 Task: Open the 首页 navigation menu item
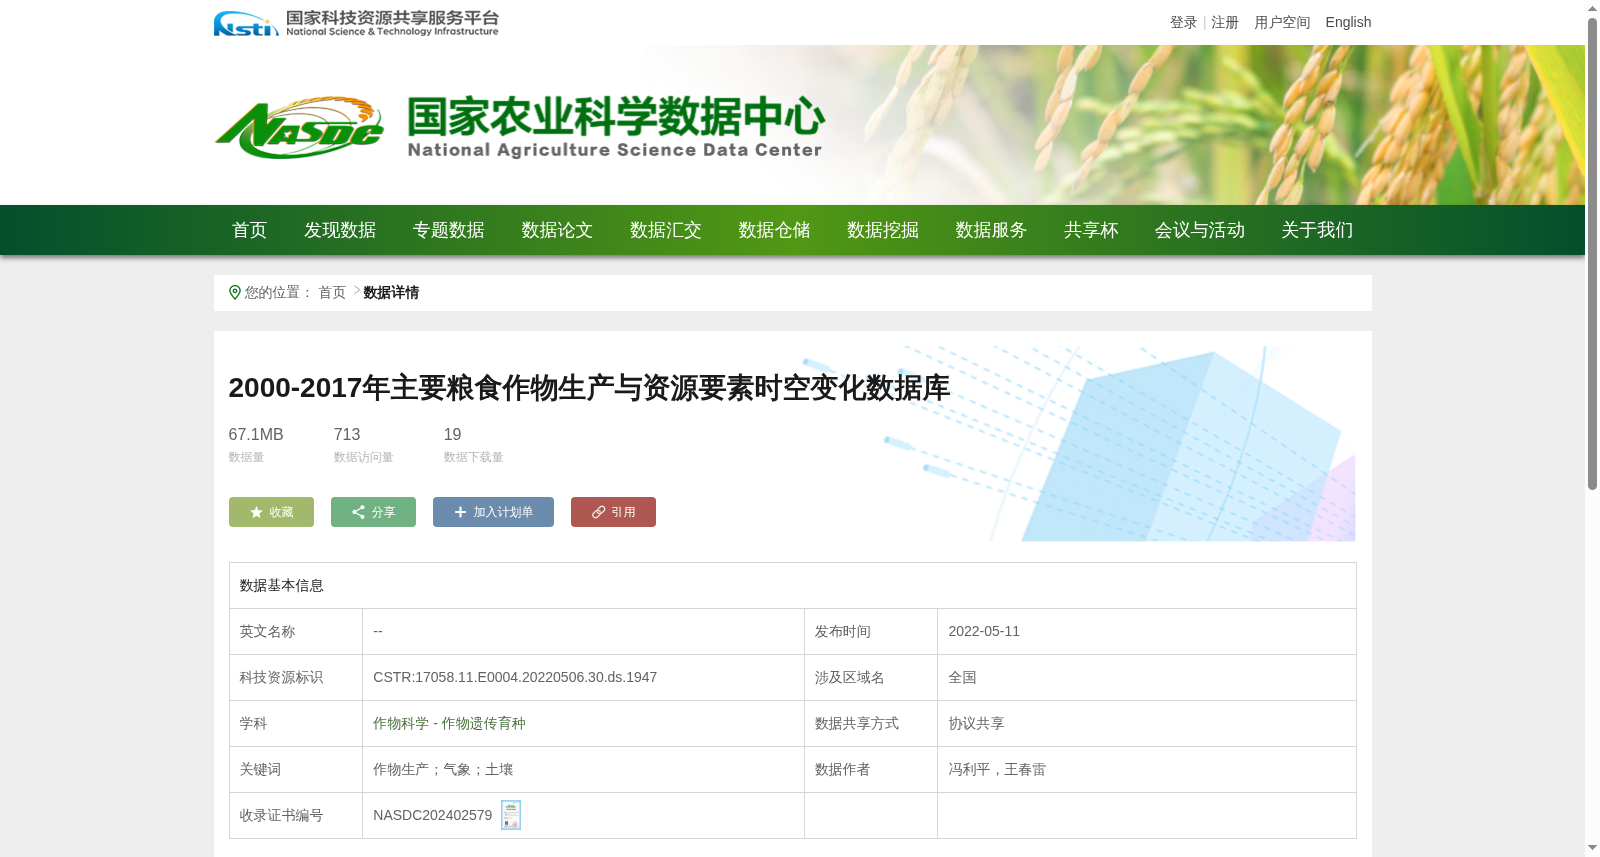(250, 230)
